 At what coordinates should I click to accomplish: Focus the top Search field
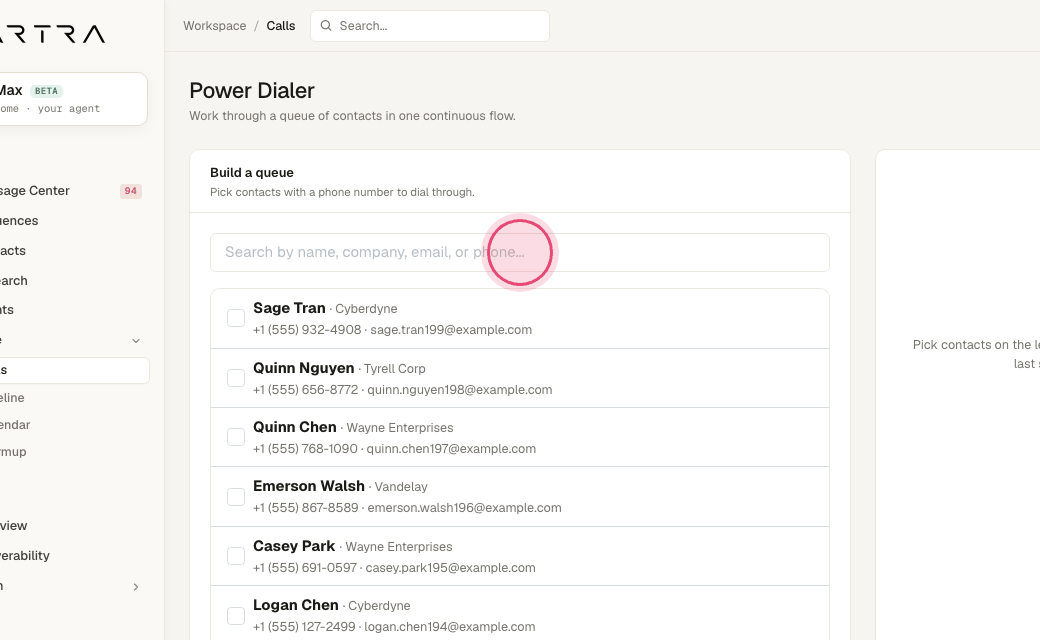(x=430, y=26)
